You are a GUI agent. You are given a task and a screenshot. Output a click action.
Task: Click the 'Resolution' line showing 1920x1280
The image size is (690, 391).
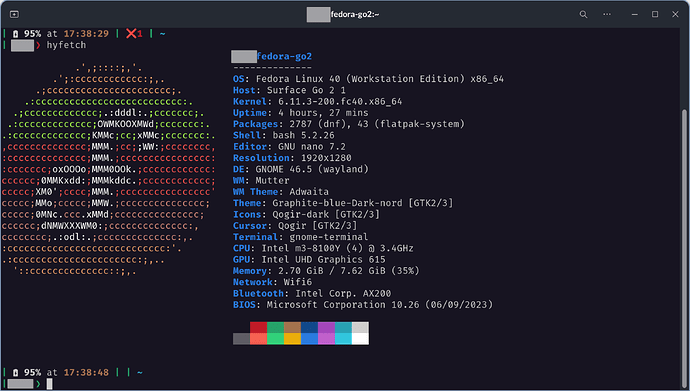[292, 158]
